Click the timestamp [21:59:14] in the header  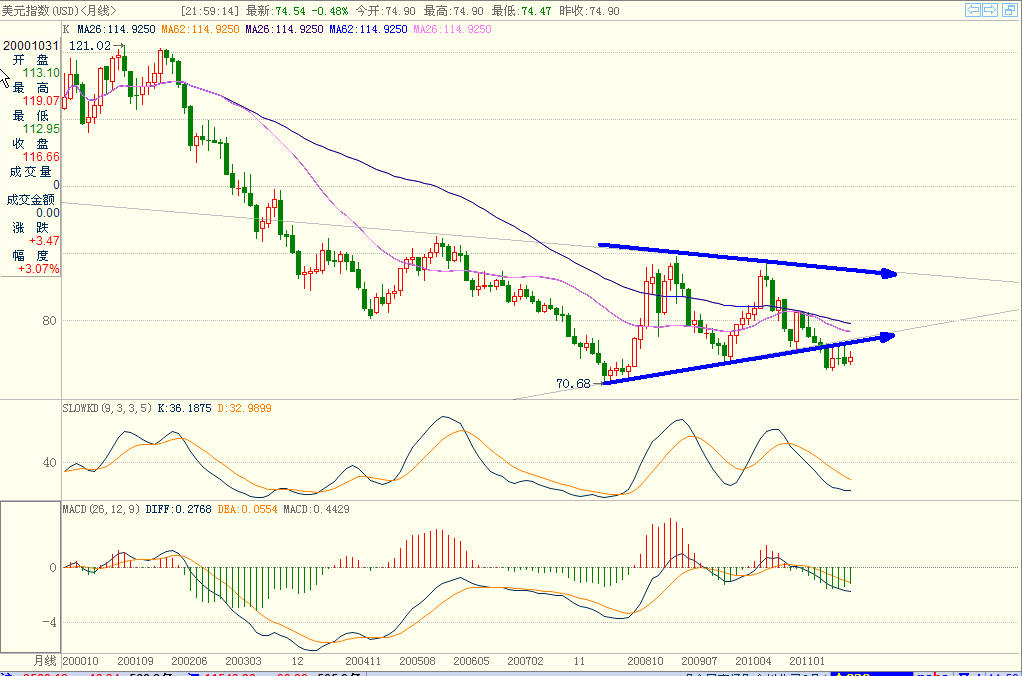pos(210,11)
